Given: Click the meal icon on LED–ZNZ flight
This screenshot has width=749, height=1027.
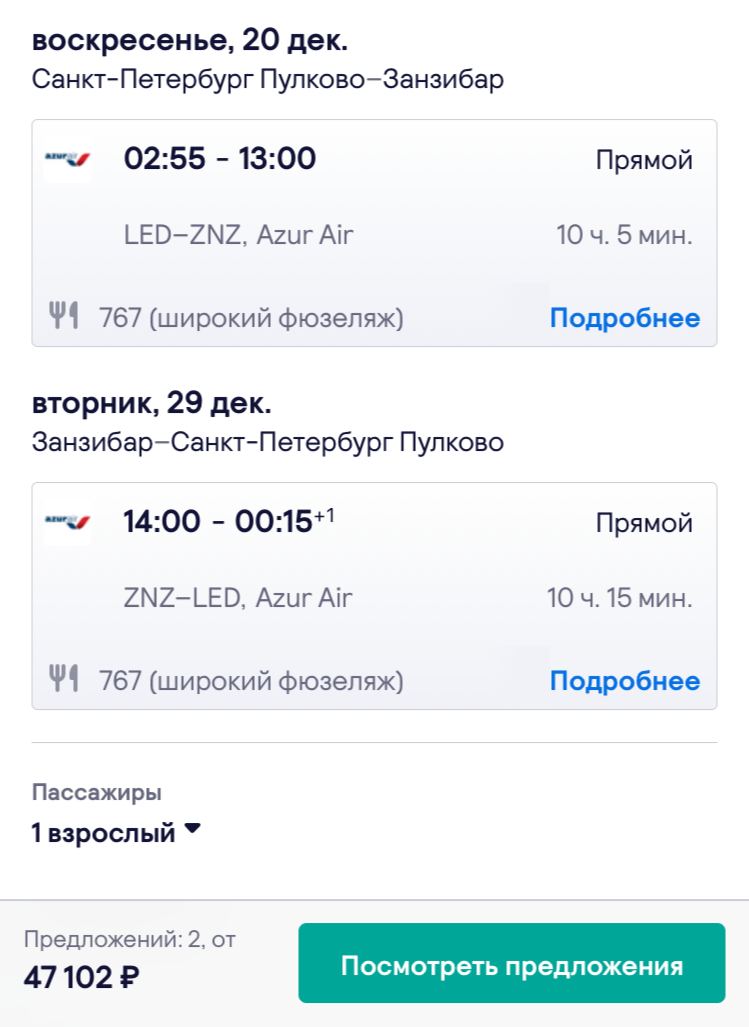Looking at the screenshot, I should tap(64, 316).
